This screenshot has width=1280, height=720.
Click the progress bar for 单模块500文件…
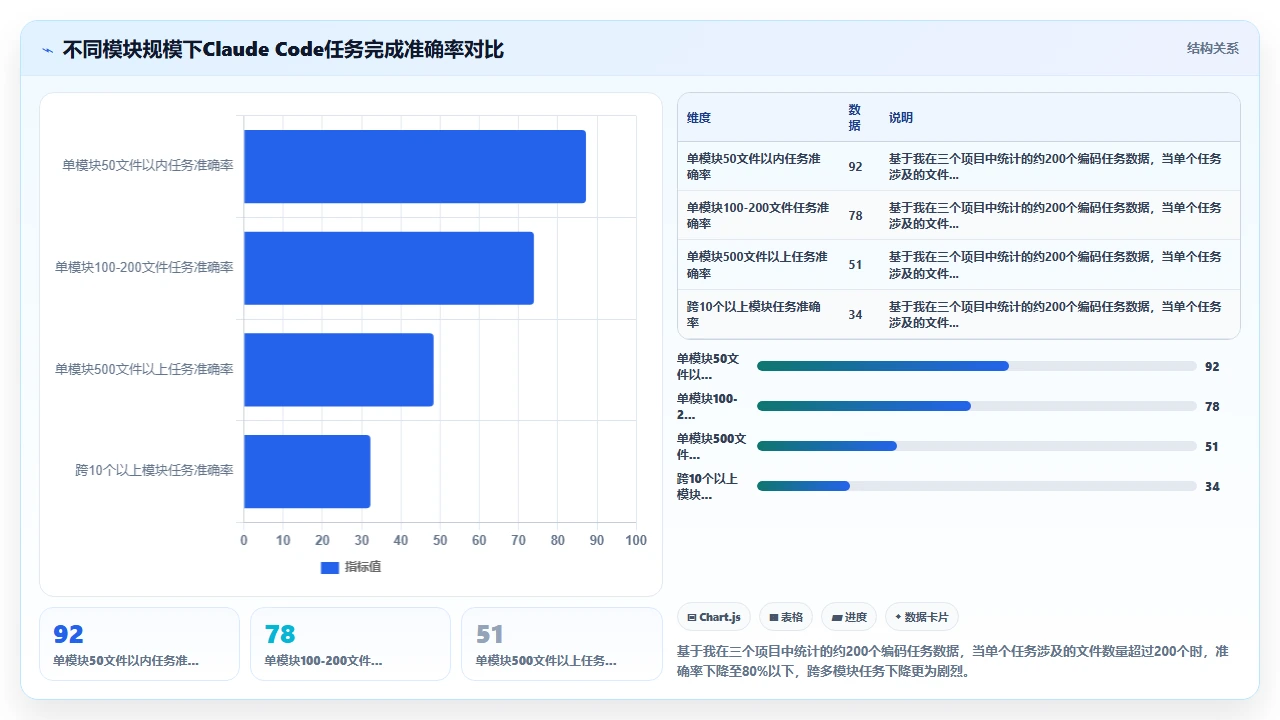(x=977, y=446)
